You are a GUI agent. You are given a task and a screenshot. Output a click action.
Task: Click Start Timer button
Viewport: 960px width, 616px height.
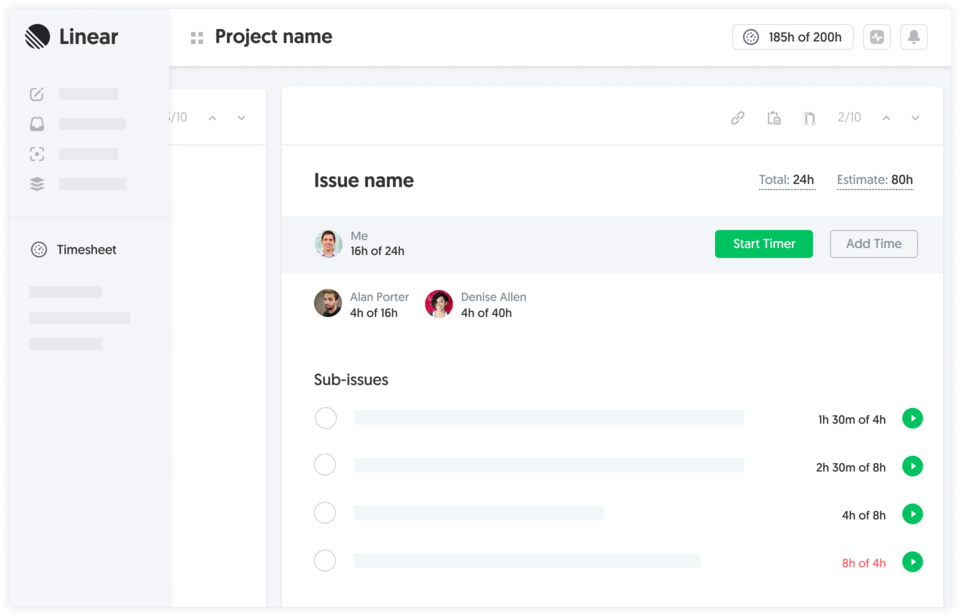click(763, 244)
